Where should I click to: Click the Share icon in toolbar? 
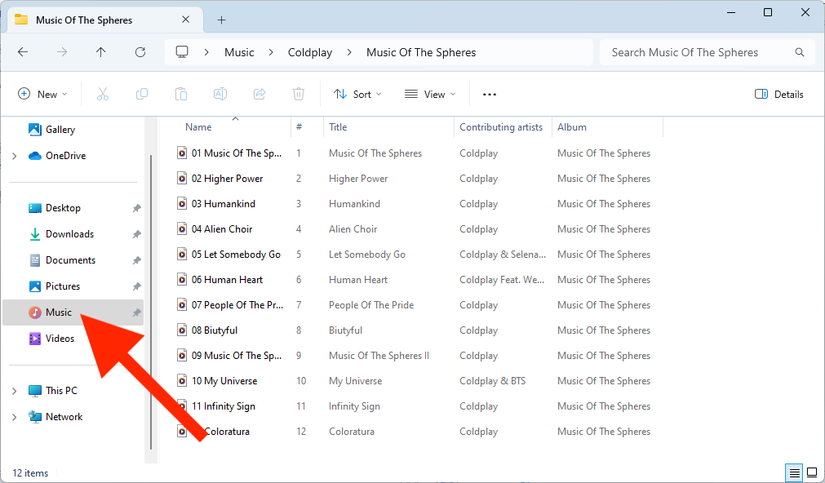click(259, 94)
